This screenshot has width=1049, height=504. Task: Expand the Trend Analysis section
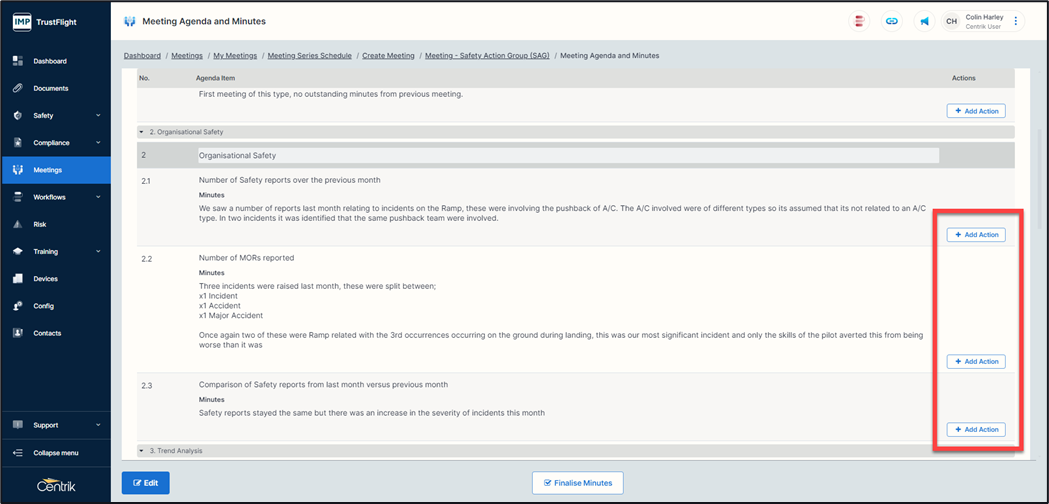coord(141,451)
